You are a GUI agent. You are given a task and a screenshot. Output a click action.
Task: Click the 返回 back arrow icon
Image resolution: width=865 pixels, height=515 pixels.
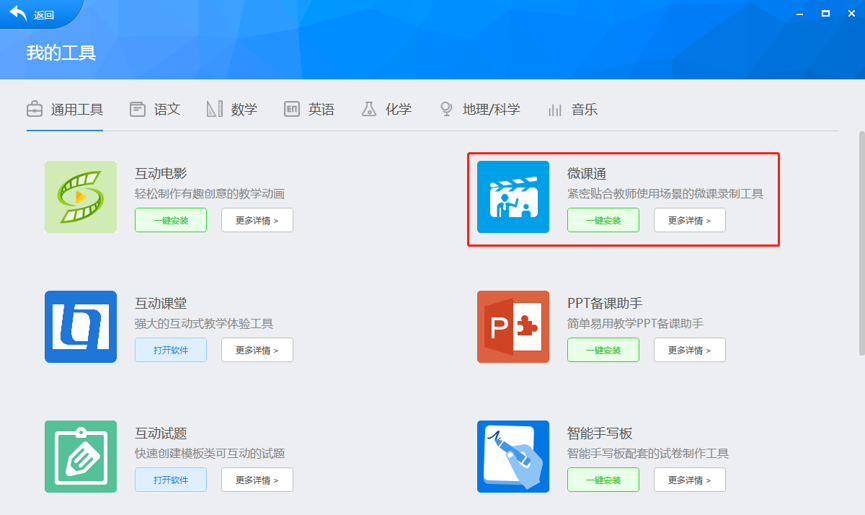[18, 13]
